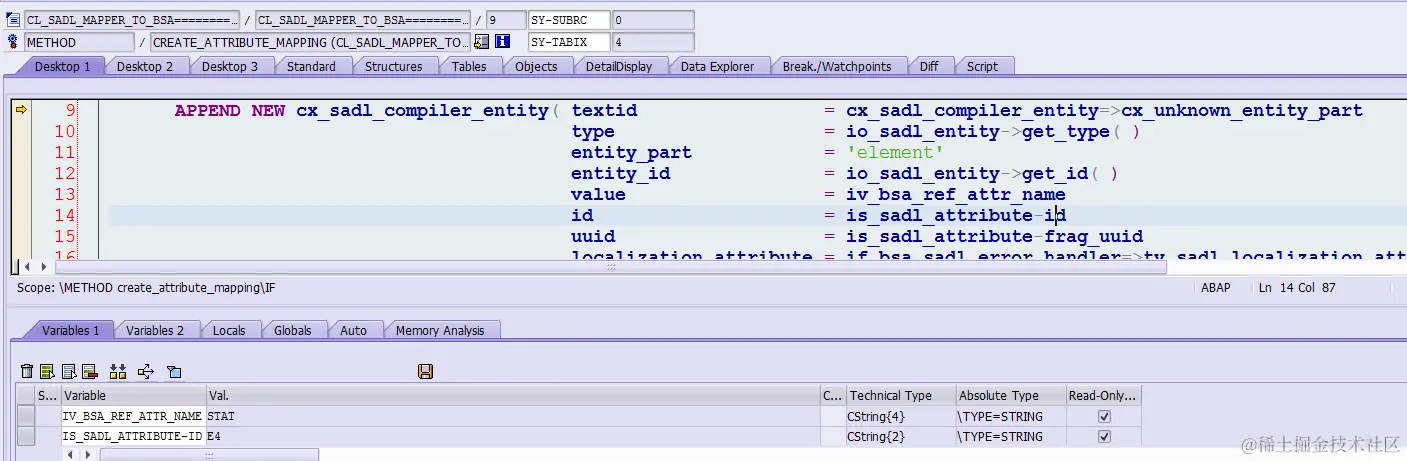Open the DetailDisplay tab

(x=619, y=66)
